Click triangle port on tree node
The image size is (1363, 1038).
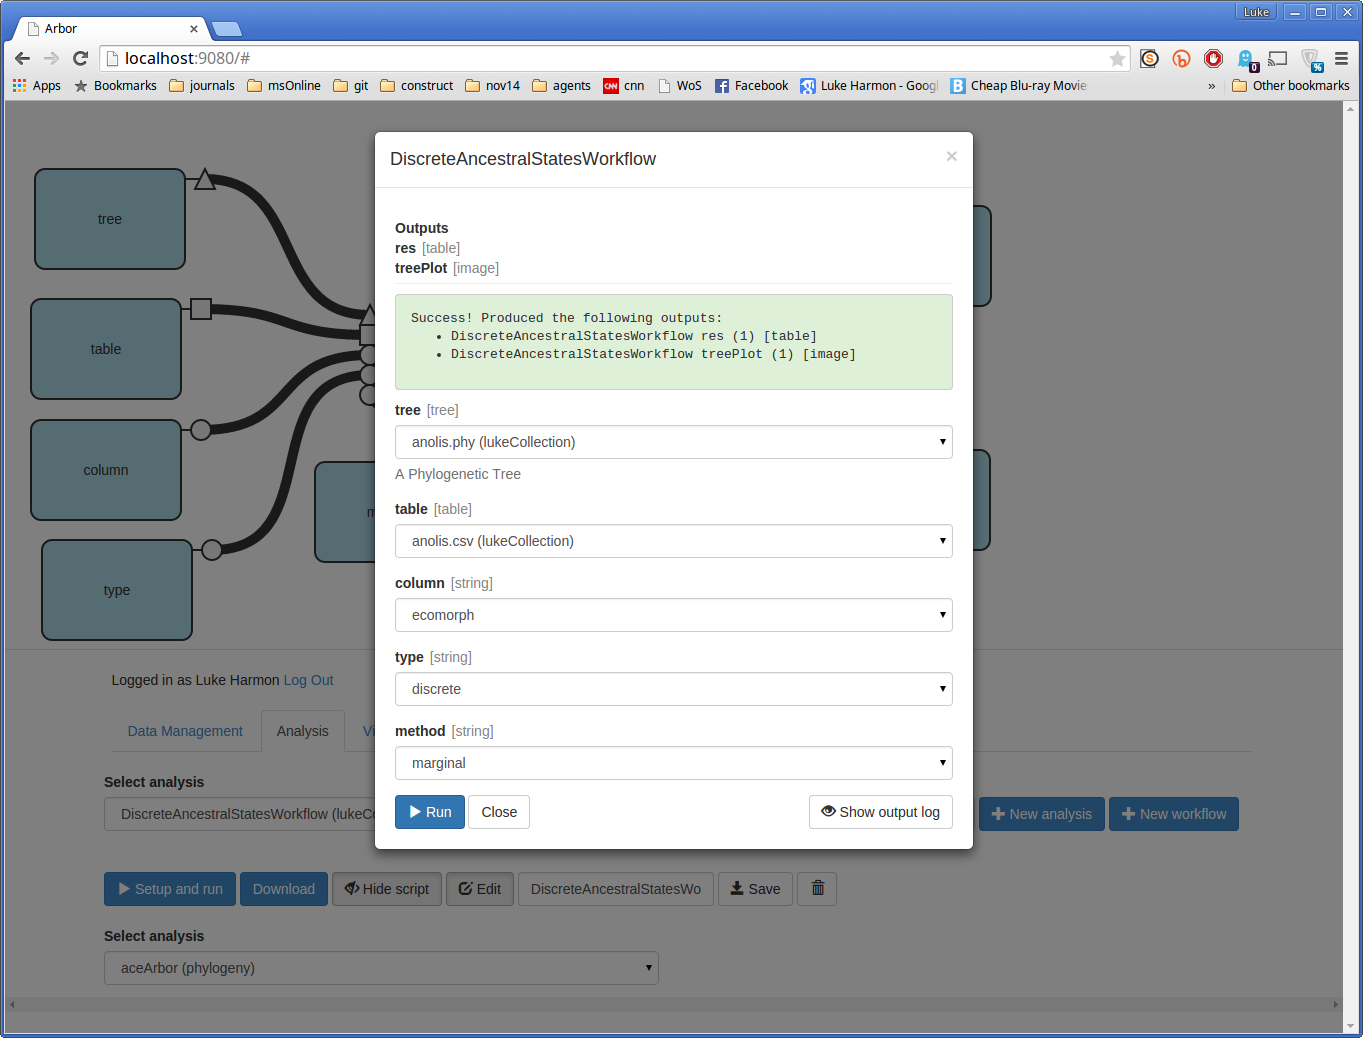(x=205, y=180)
